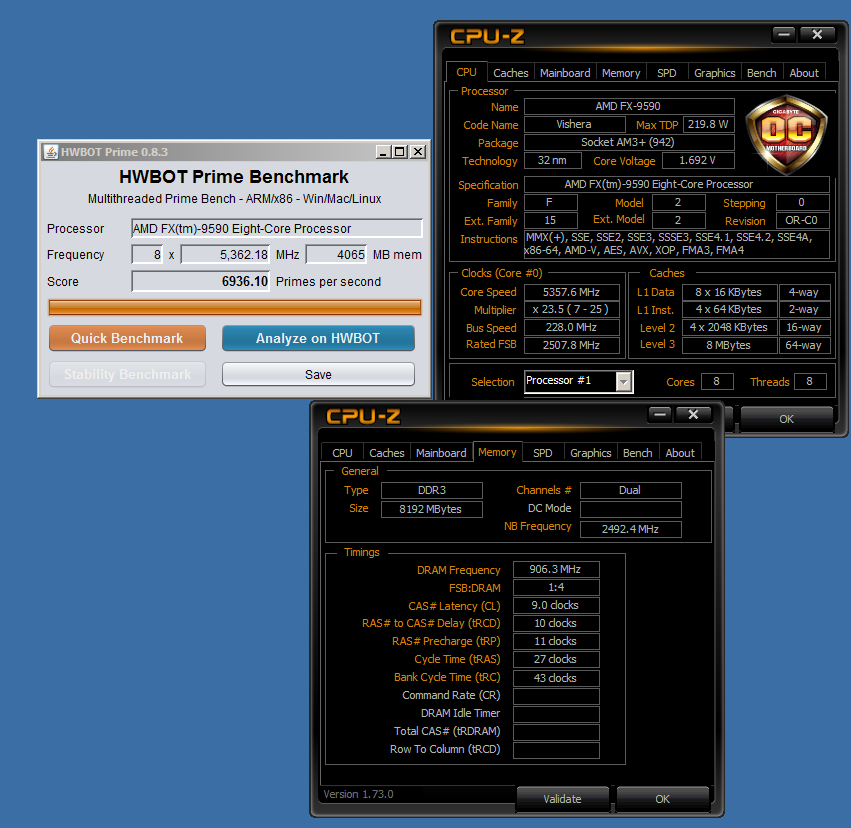This screenshot has width=851, height=828.
Task: Click Validate in CPU-Z Memory window
Action: pyautogui.click(x=562, y=799)
